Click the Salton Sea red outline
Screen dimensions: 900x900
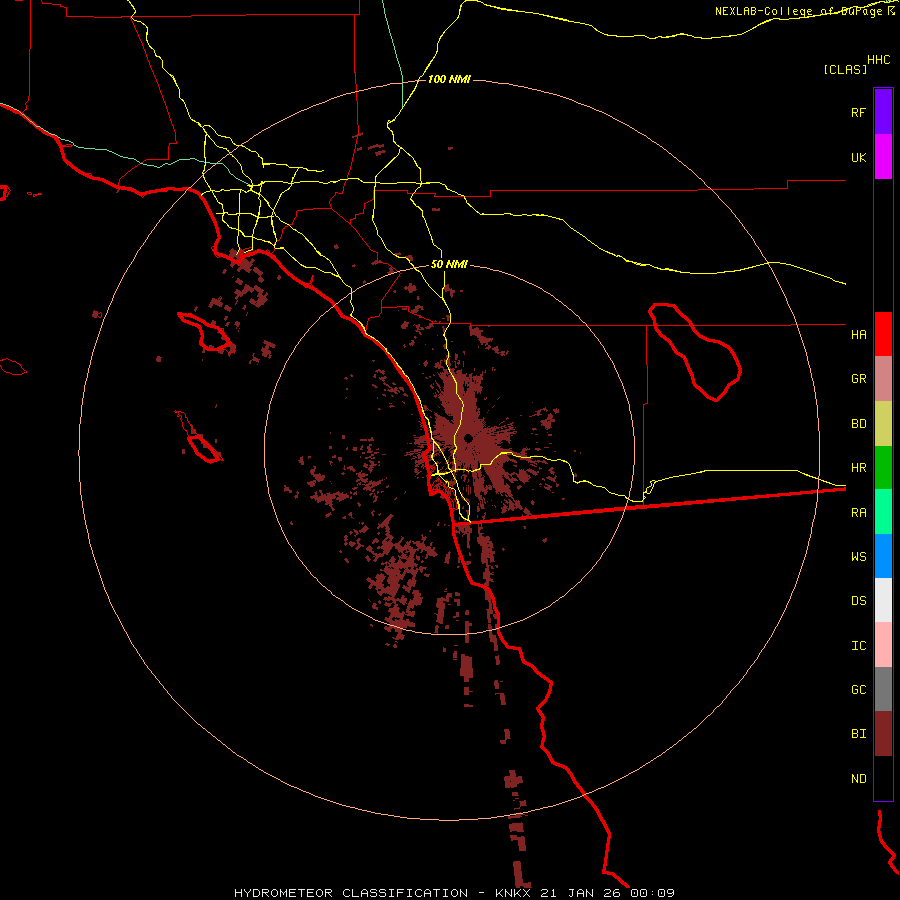click(x=695, y=351)
